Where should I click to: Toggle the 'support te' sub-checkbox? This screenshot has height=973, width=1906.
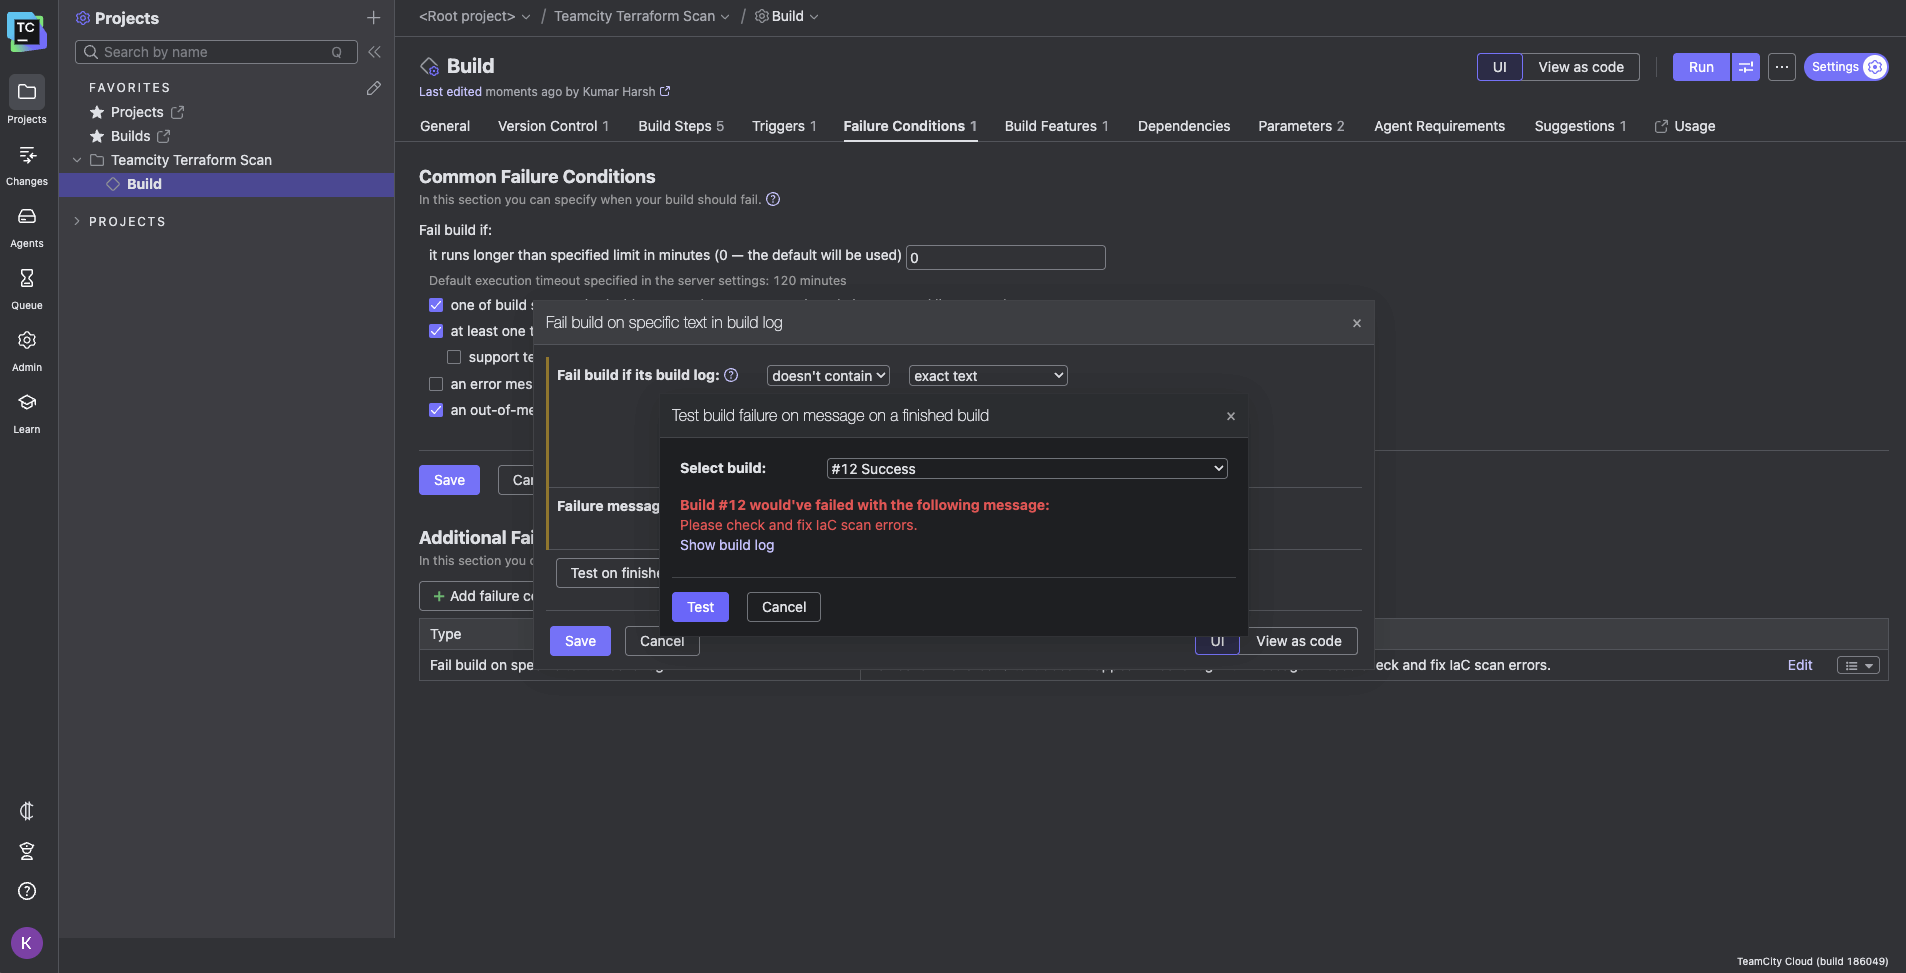[x=454, y=357]
